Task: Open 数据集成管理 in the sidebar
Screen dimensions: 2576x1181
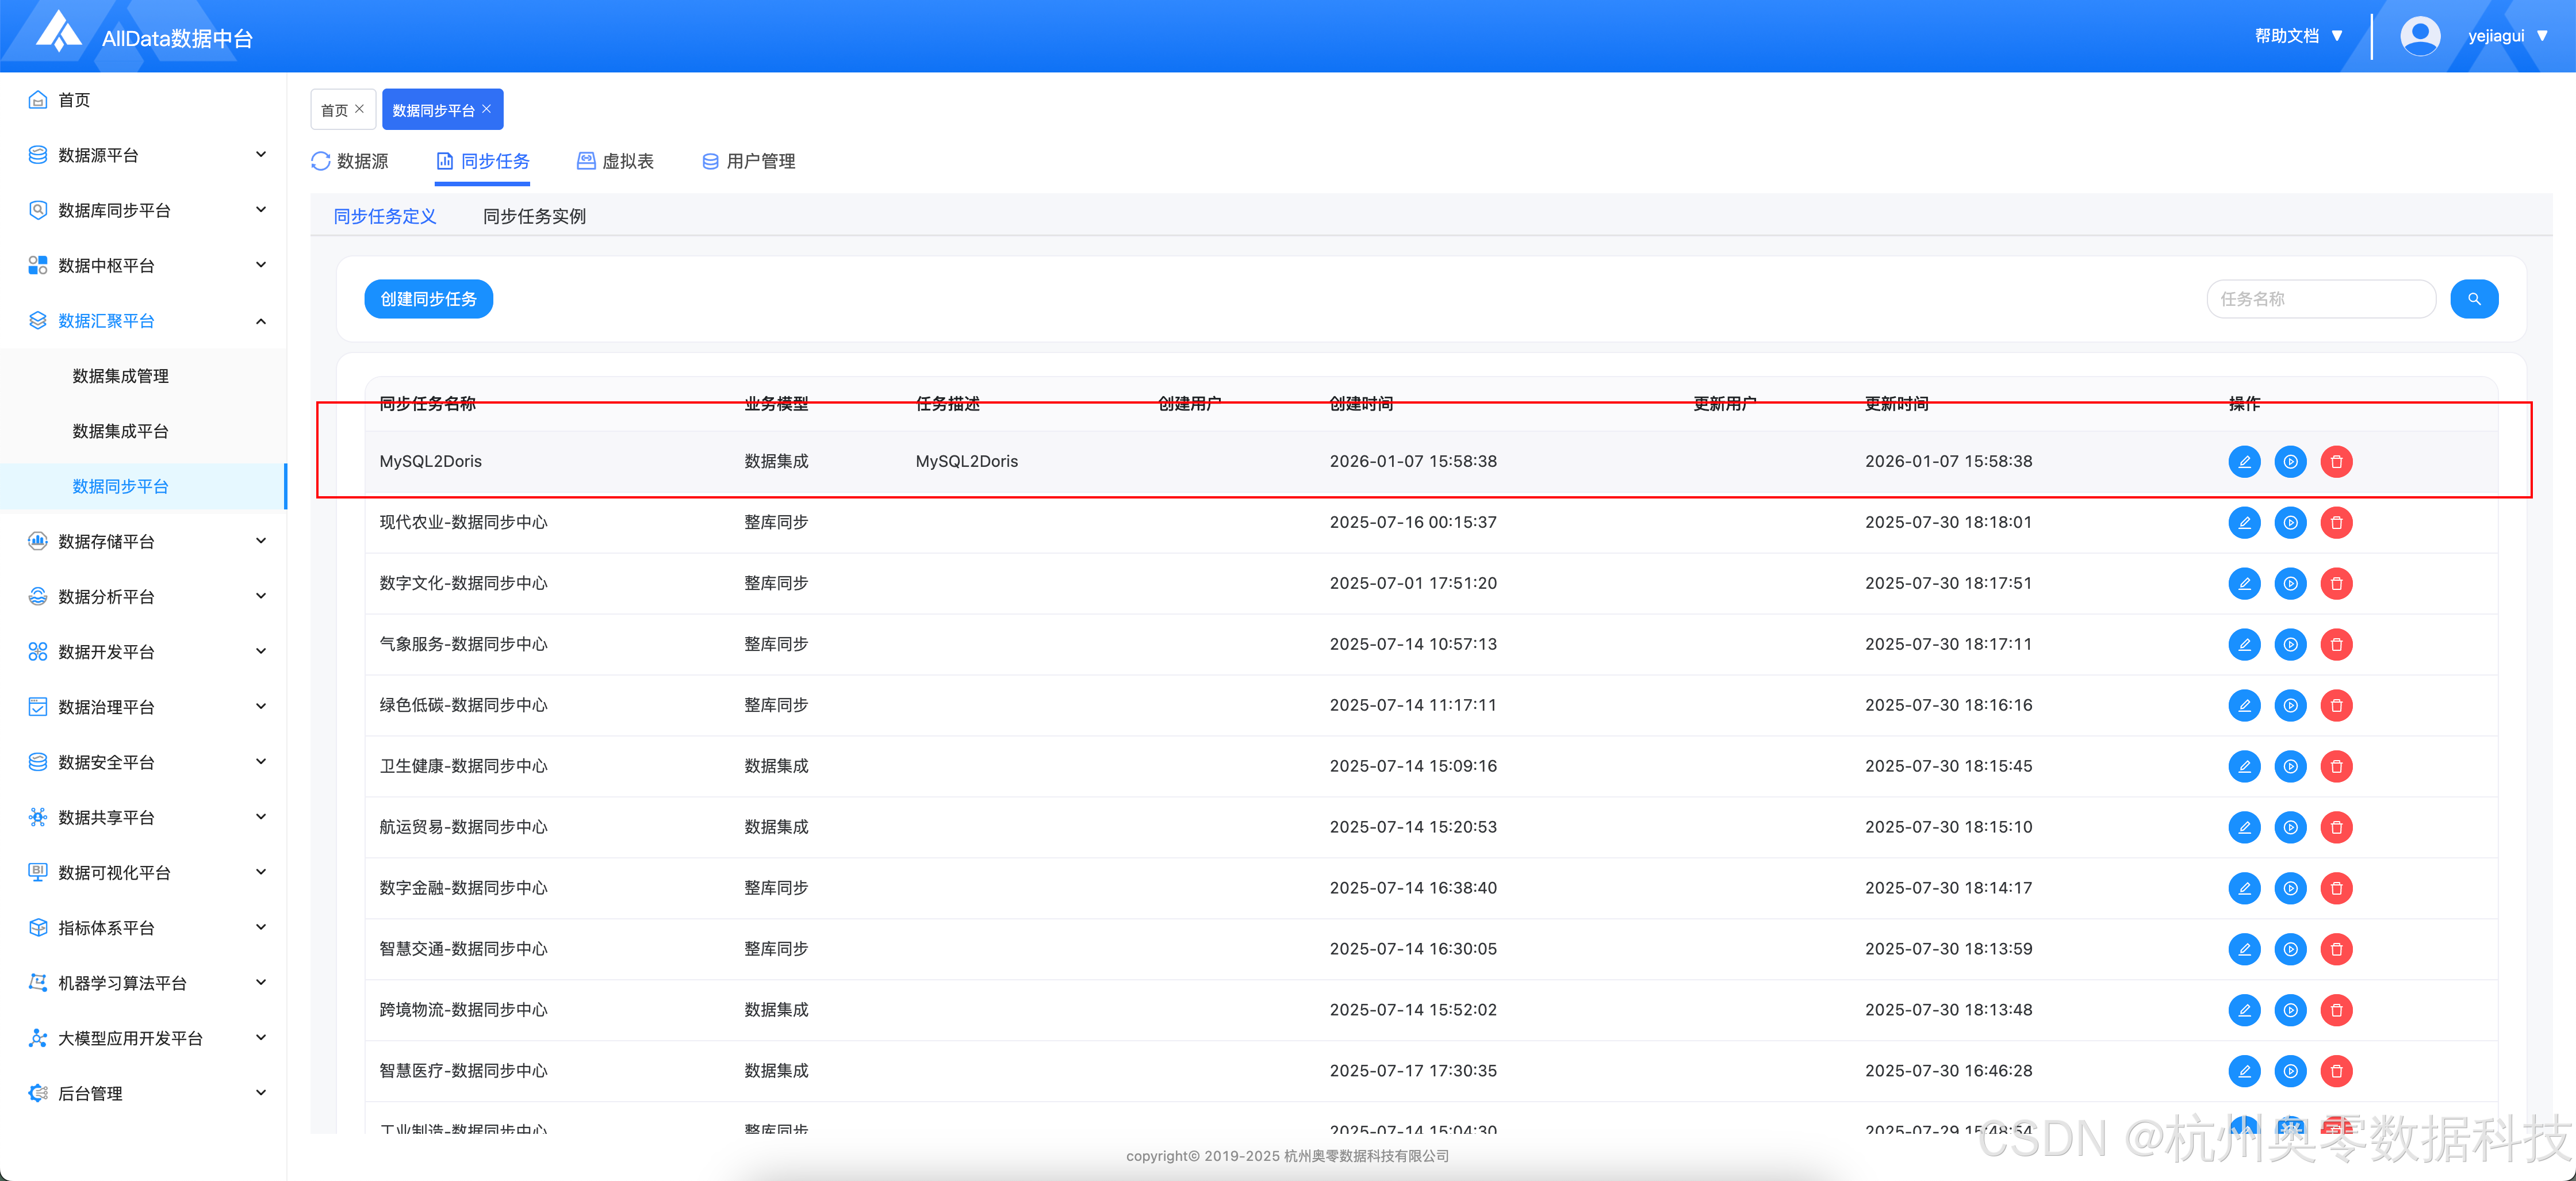Action: point(120,376)
